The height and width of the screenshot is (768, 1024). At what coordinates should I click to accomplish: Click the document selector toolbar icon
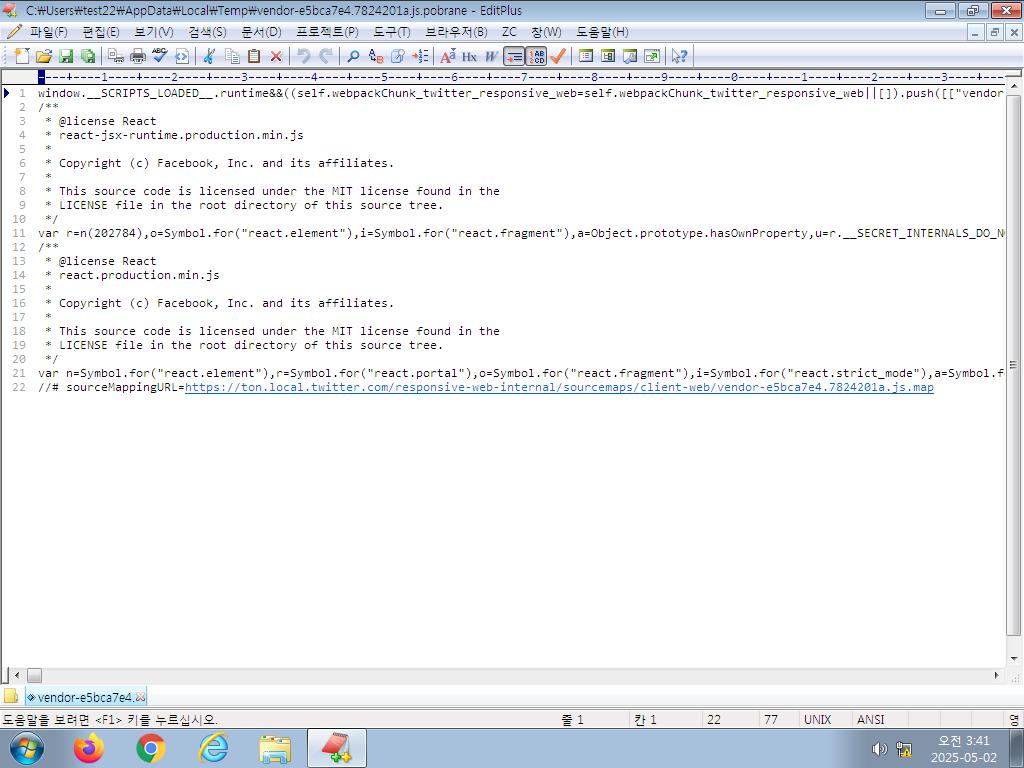(x=630, y=56)
